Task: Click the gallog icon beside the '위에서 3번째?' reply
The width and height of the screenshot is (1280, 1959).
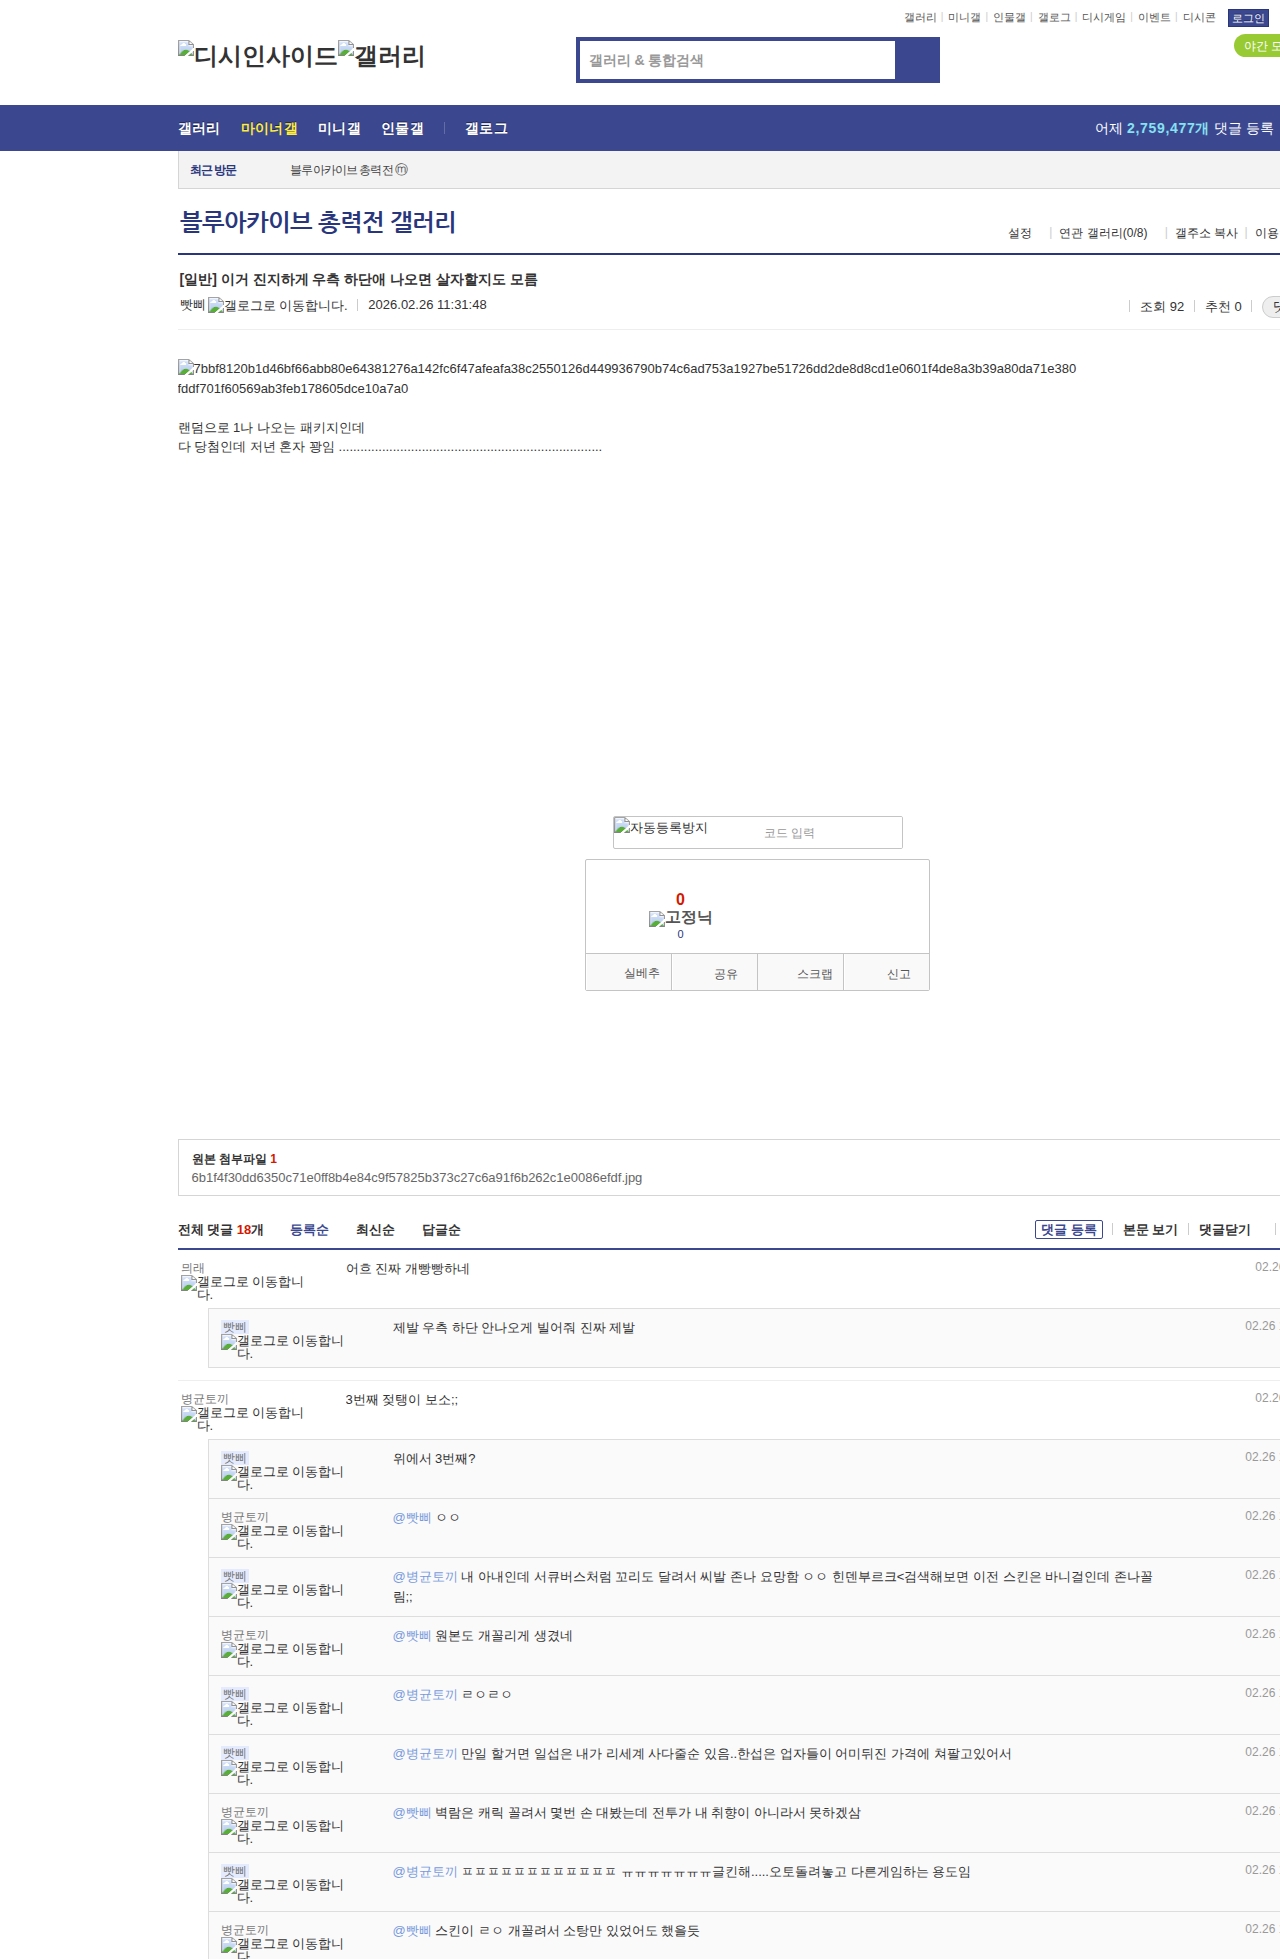Action: pyautogui.click(x=282, y=1478)
